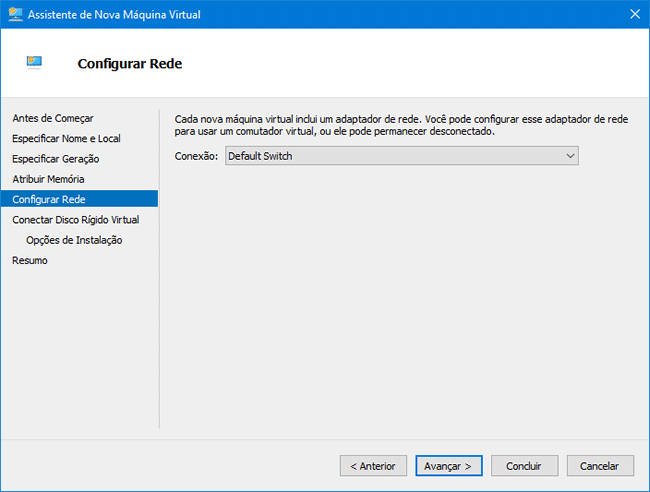Click the Configurar Rede page heading

pos(129,64)
